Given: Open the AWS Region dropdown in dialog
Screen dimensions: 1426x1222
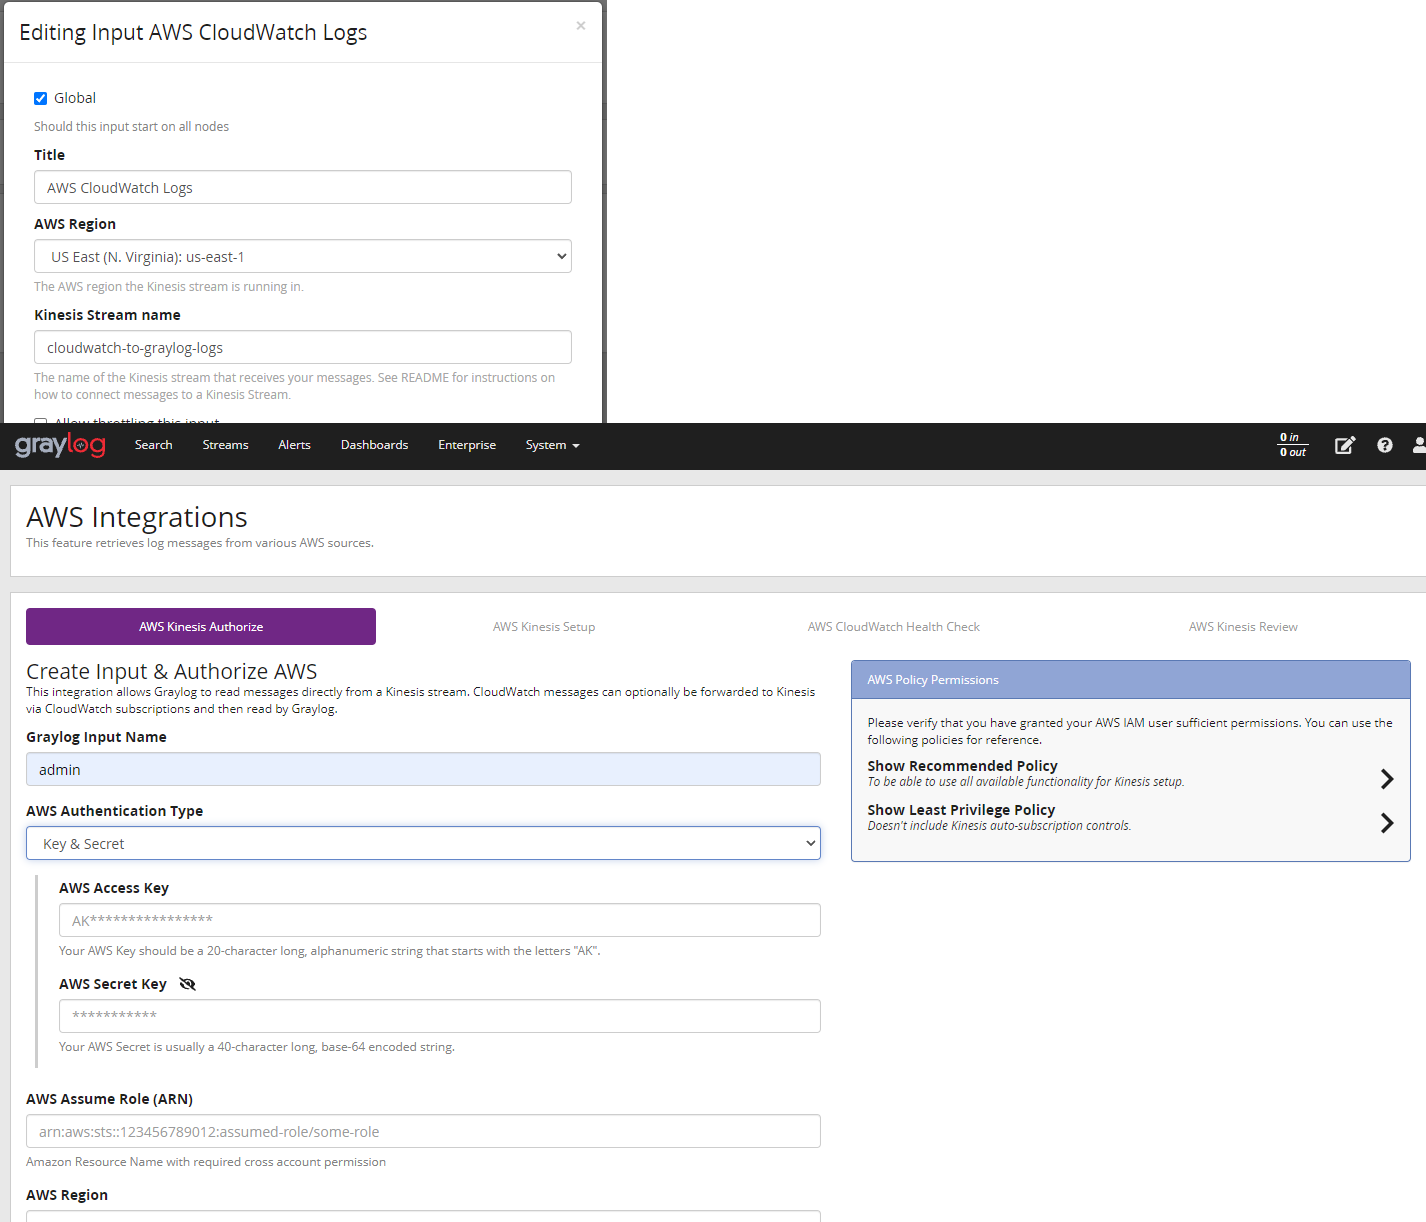Looking at the screenshot, I should tap(303, 256).
